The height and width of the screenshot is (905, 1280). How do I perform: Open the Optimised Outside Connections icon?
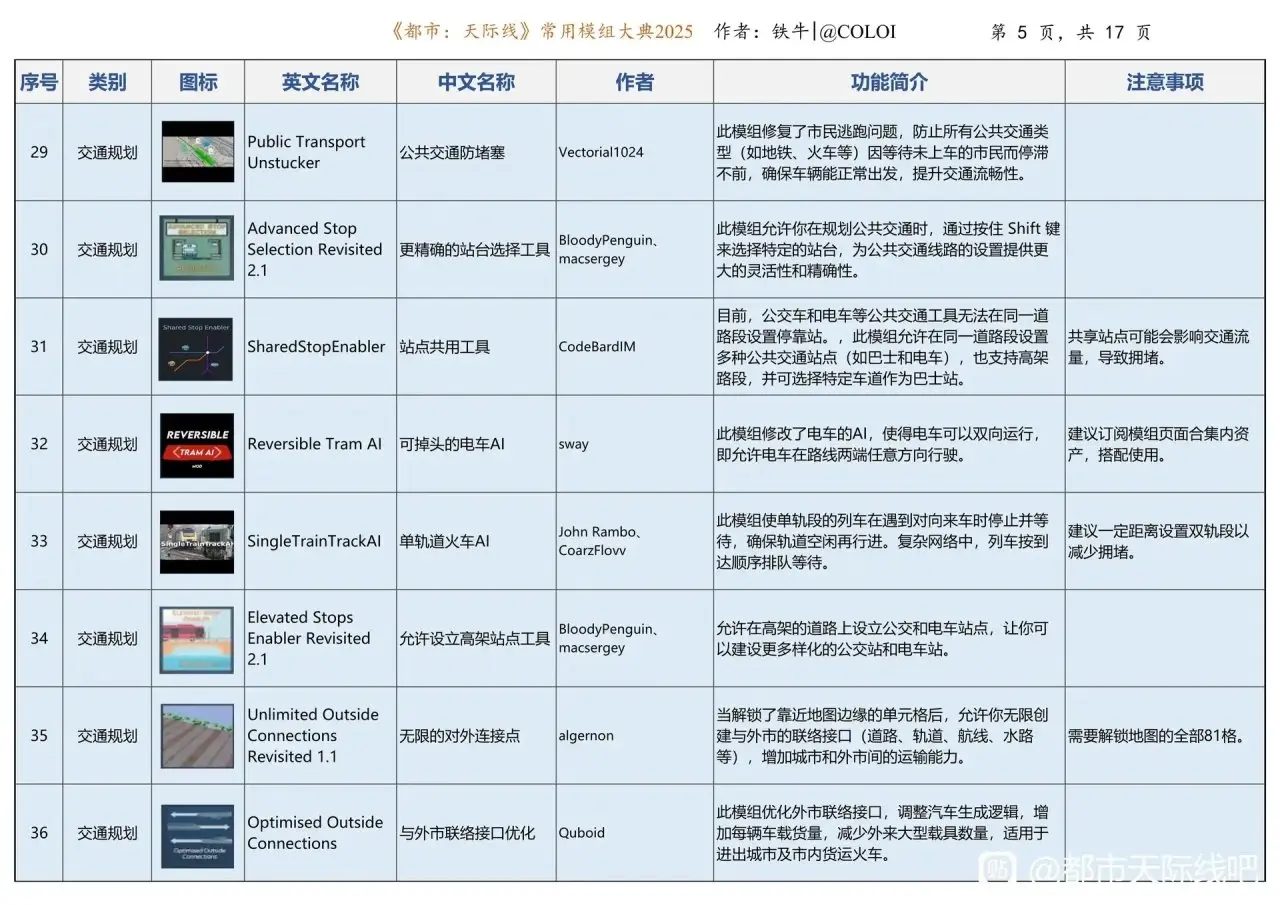tap(197, 834)
